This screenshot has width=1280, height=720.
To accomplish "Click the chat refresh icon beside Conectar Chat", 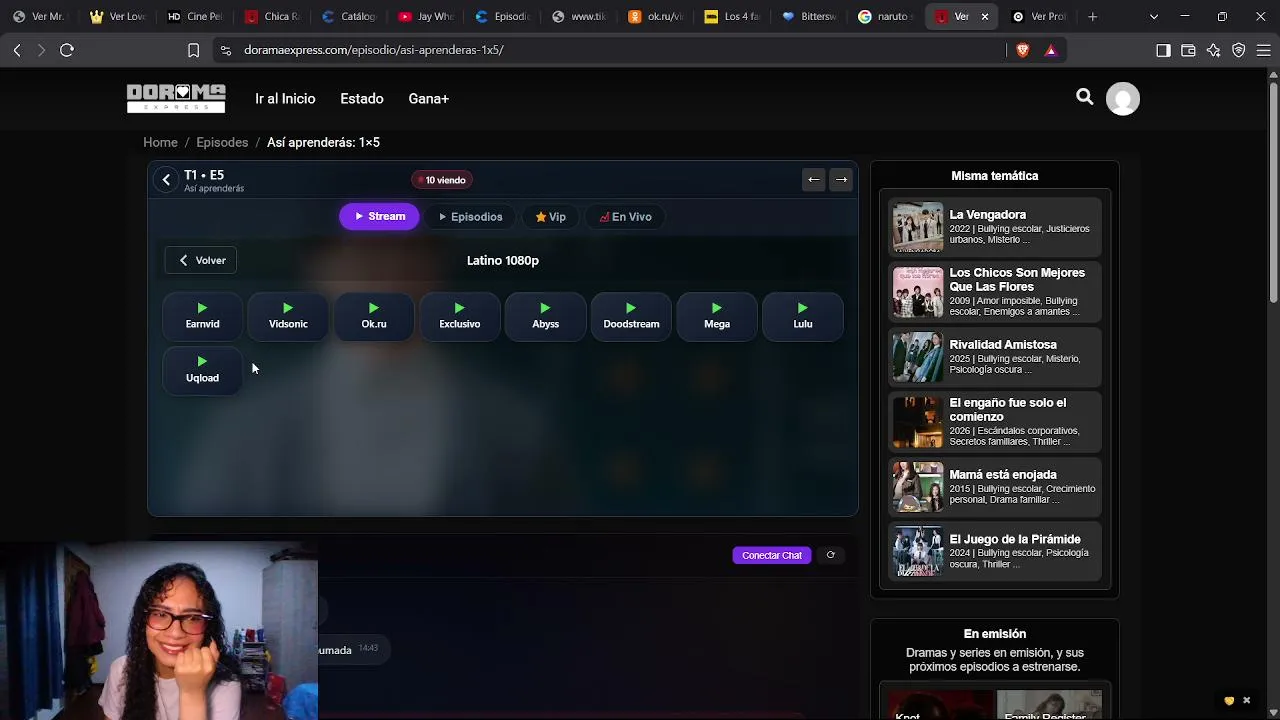I will pos(830,555).
